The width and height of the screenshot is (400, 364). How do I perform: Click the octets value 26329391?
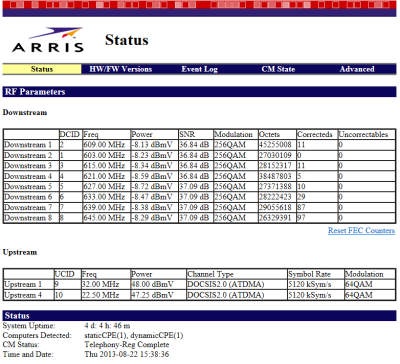[275, 218]
